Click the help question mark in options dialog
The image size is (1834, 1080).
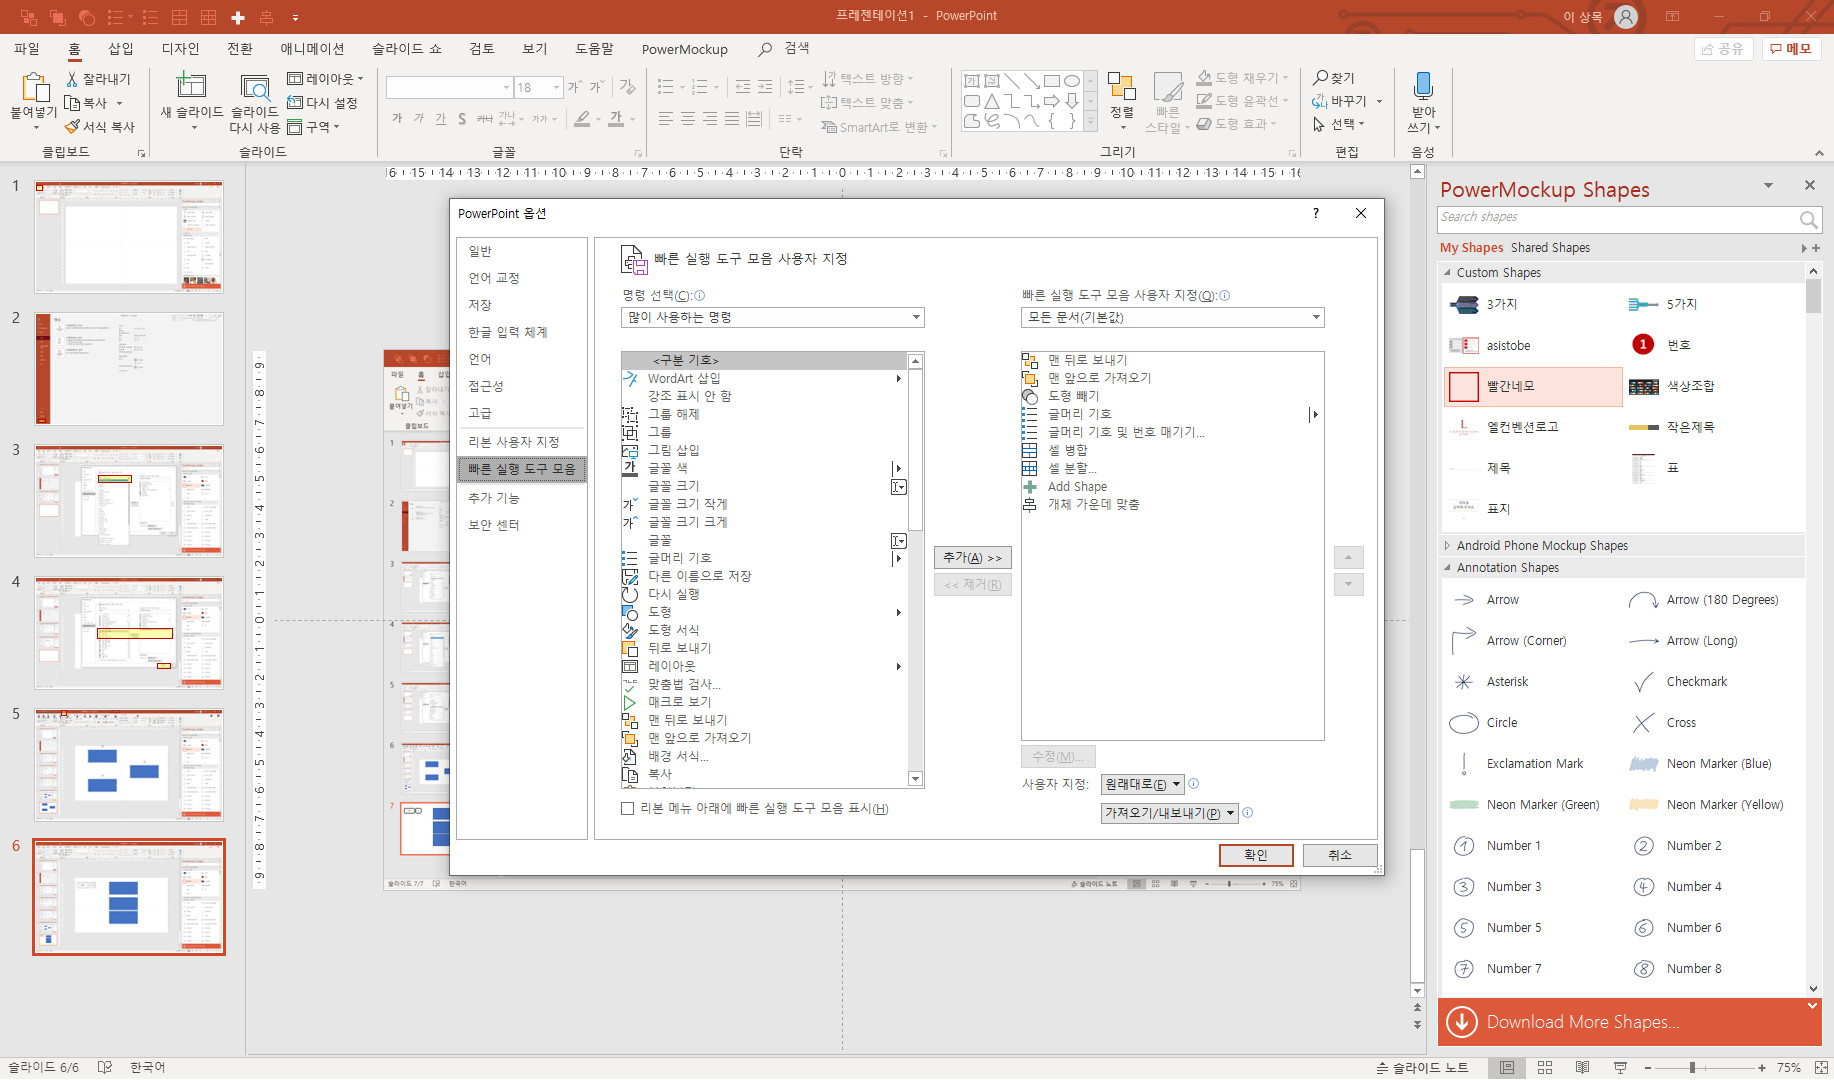coord(1315,213)
